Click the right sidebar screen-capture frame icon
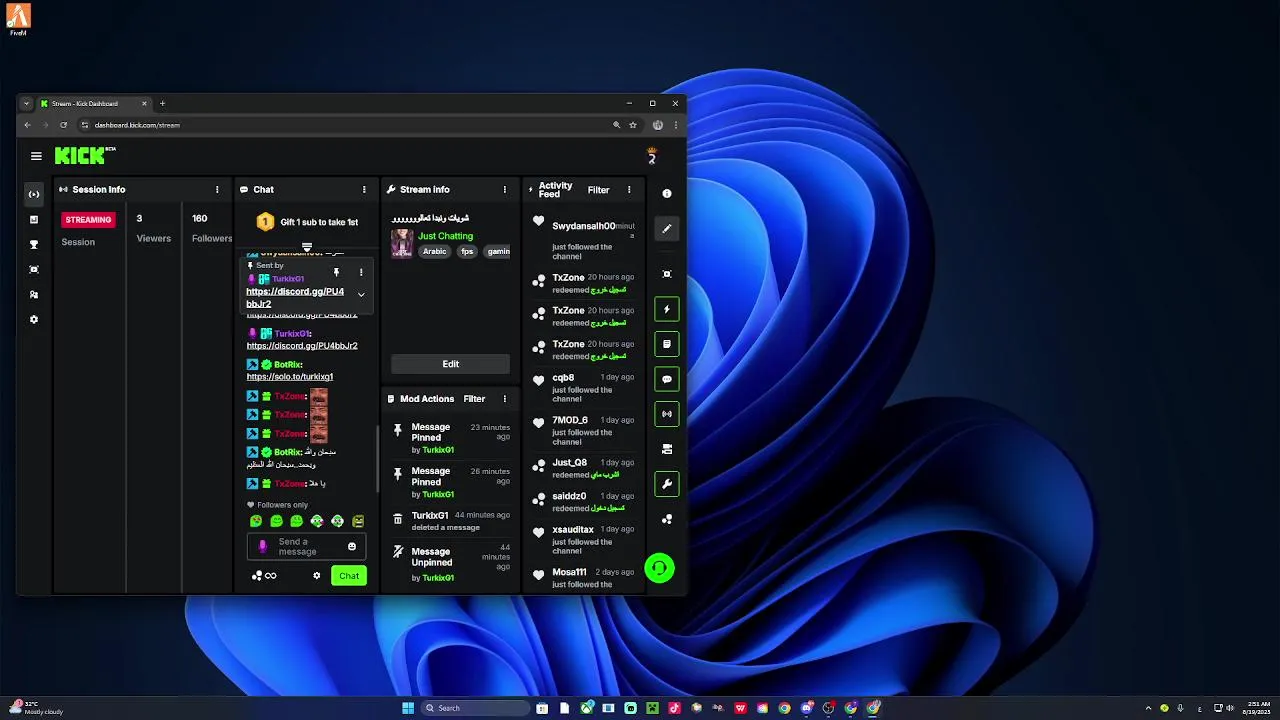1280x720 pixels. [x=667, y=274]
